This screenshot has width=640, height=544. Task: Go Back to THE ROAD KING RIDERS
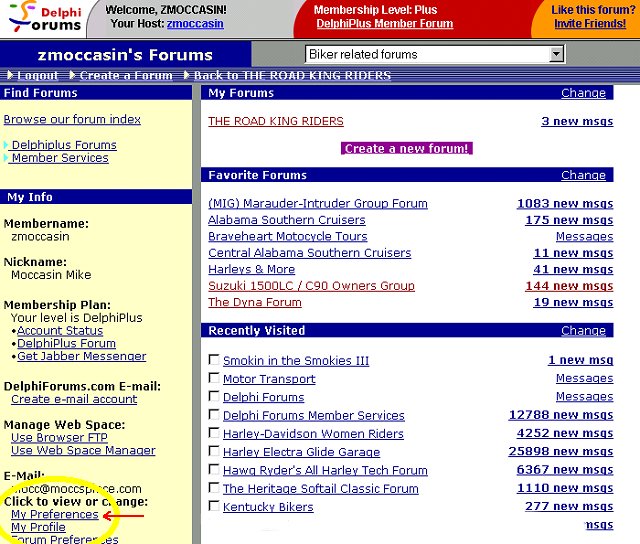[292, 75]
